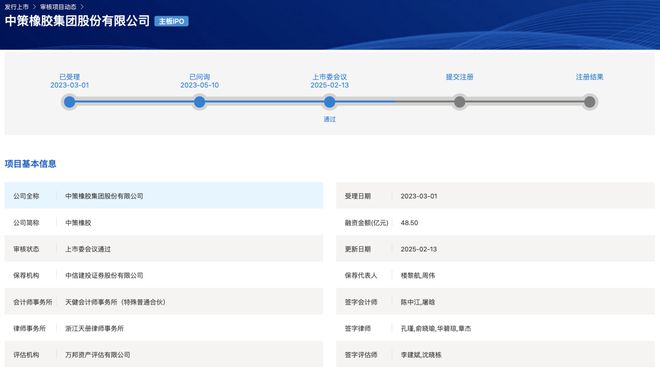The image size is (660, 376).
Task: Click the 公司全称 value 中策橡胶集团股份有限公司
Action: (x=104, y=196)
